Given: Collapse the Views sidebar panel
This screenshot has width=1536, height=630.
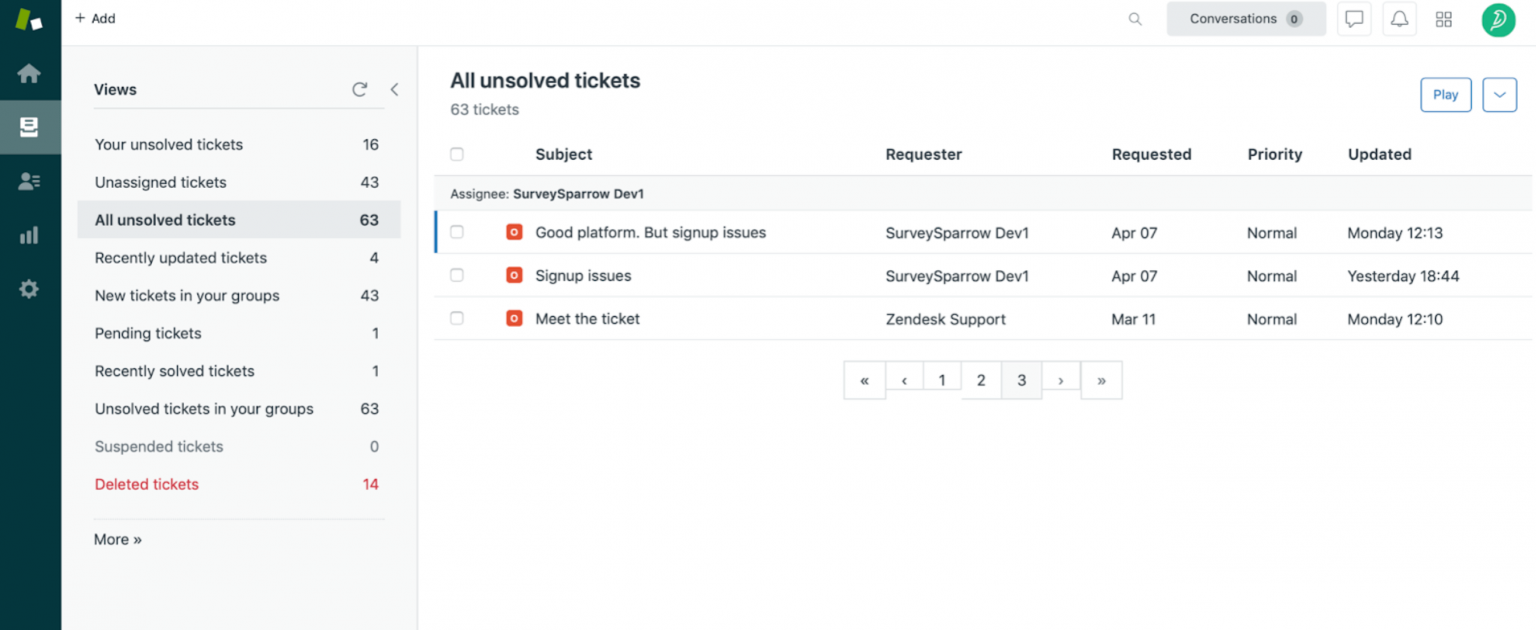Looking at the screenshot, I should [x=394, y=88].
